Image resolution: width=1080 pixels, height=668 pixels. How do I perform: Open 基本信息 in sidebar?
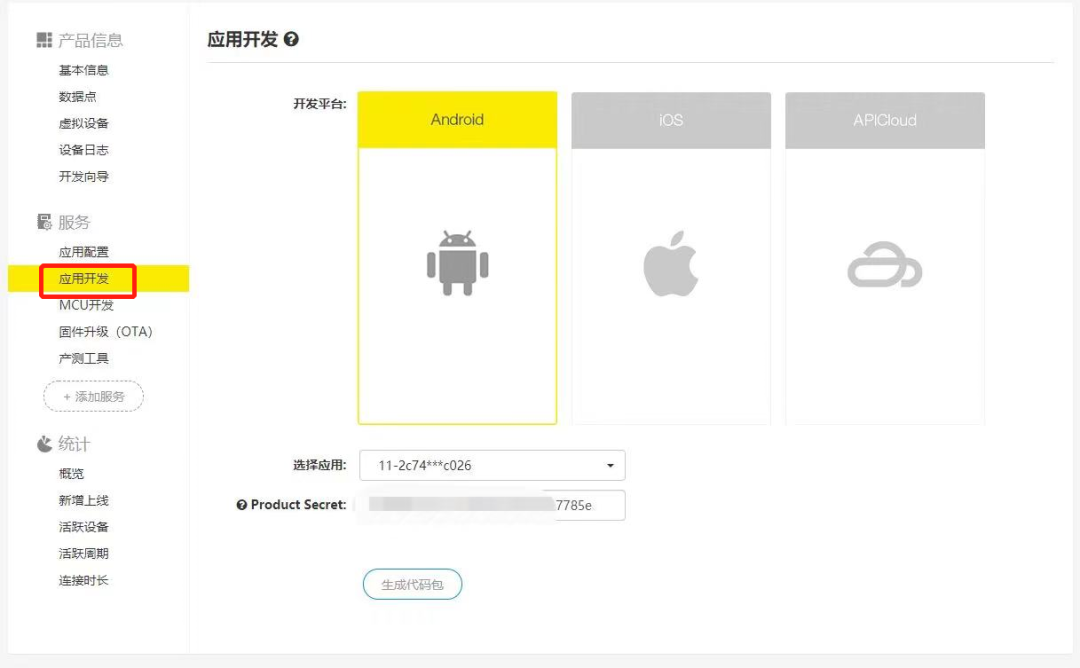83,70
